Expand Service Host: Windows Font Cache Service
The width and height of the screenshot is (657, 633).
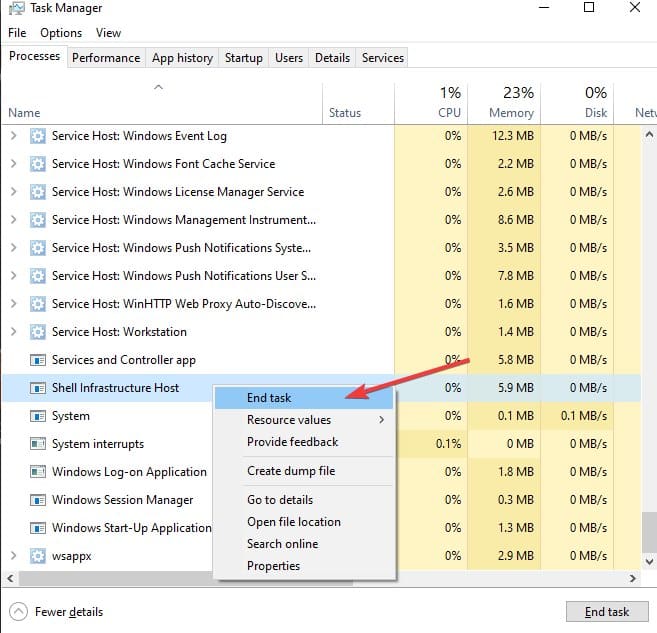pyautogui.click(x=13, y=164)
